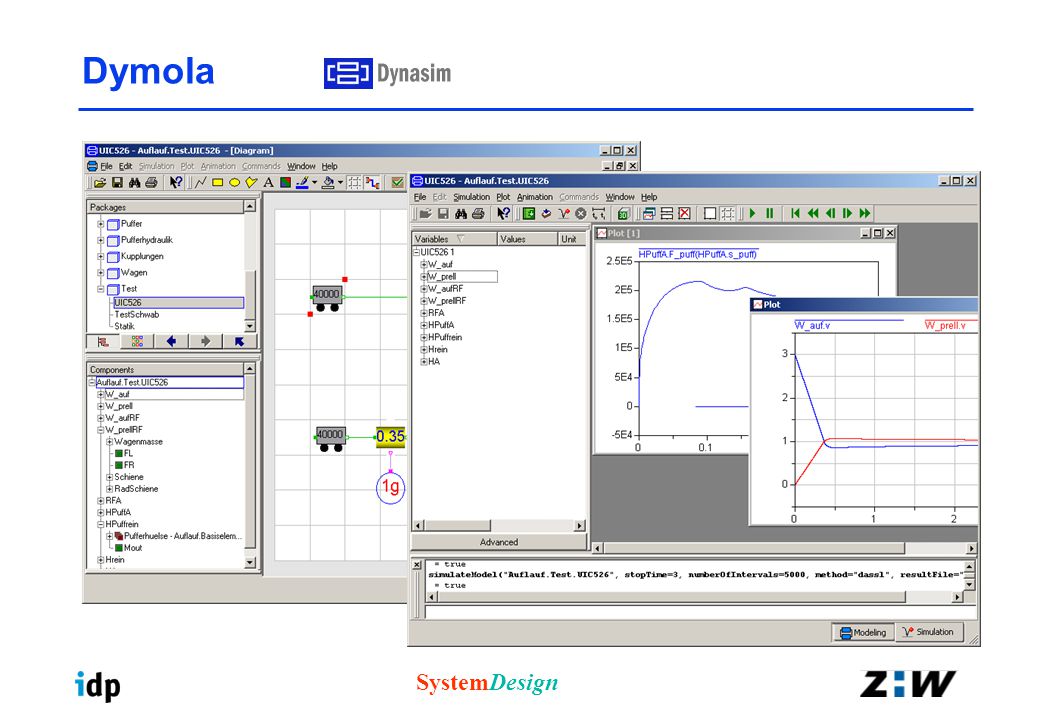Click the fill color bucket tool
This screenshot has height=720, width=1040.
point(328,182)
